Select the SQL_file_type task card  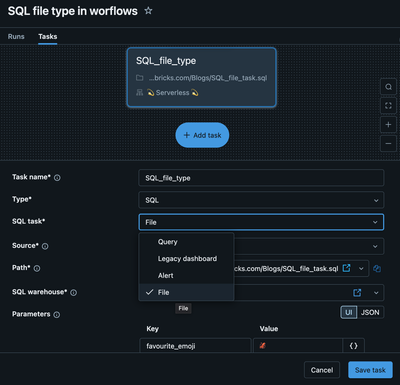202,77
